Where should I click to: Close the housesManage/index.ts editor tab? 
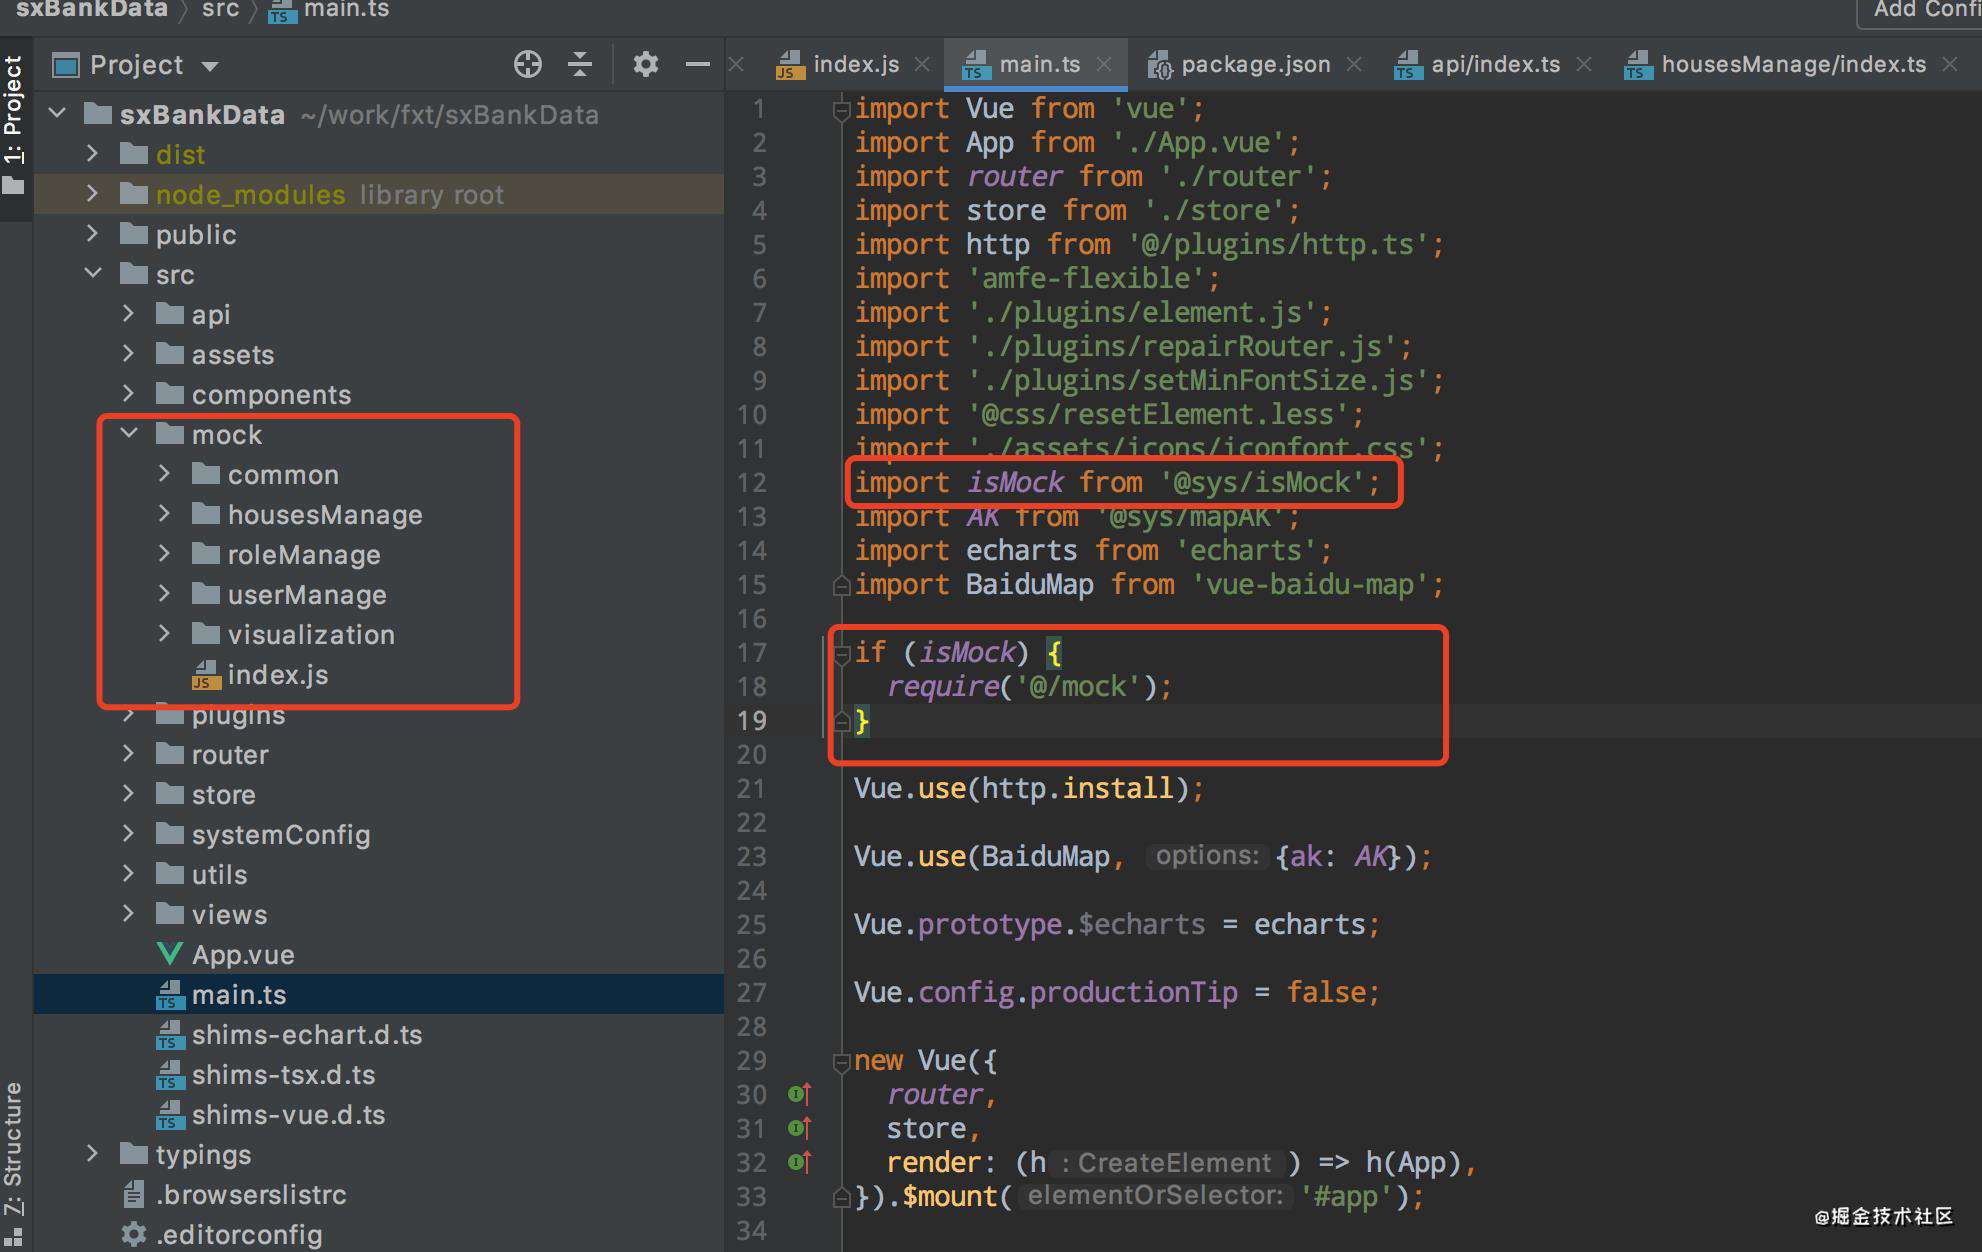[x=1950, y=65]
